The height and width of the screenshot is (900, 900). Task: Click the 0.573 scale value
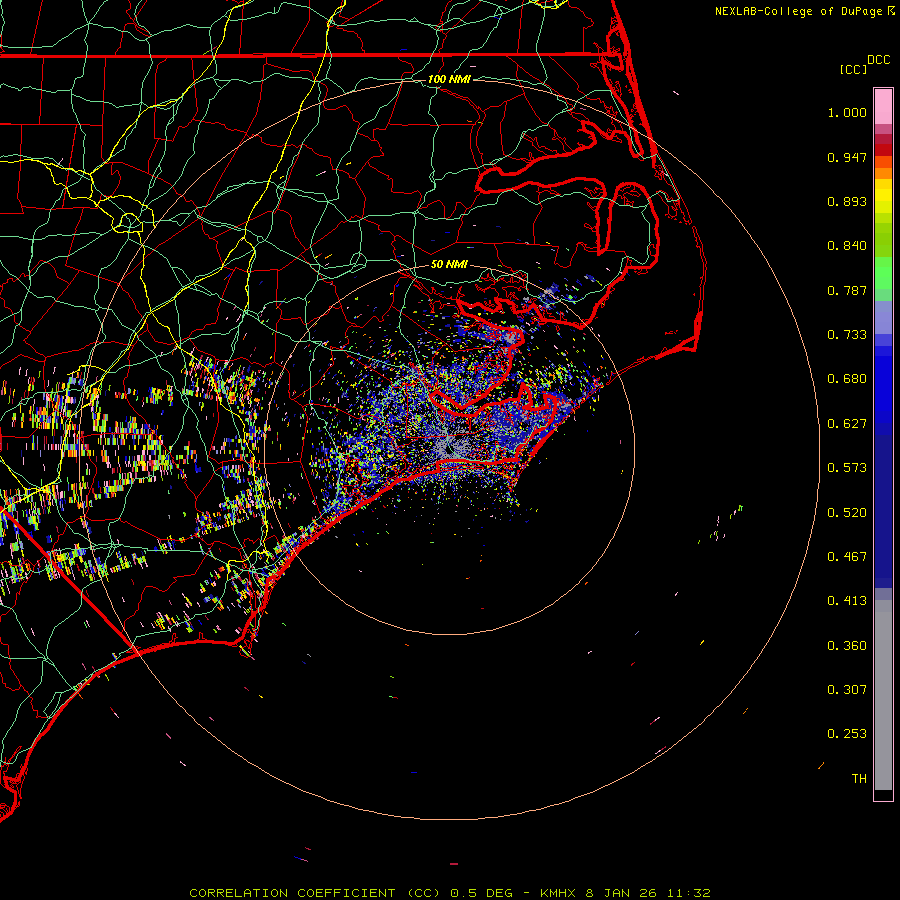847,468
